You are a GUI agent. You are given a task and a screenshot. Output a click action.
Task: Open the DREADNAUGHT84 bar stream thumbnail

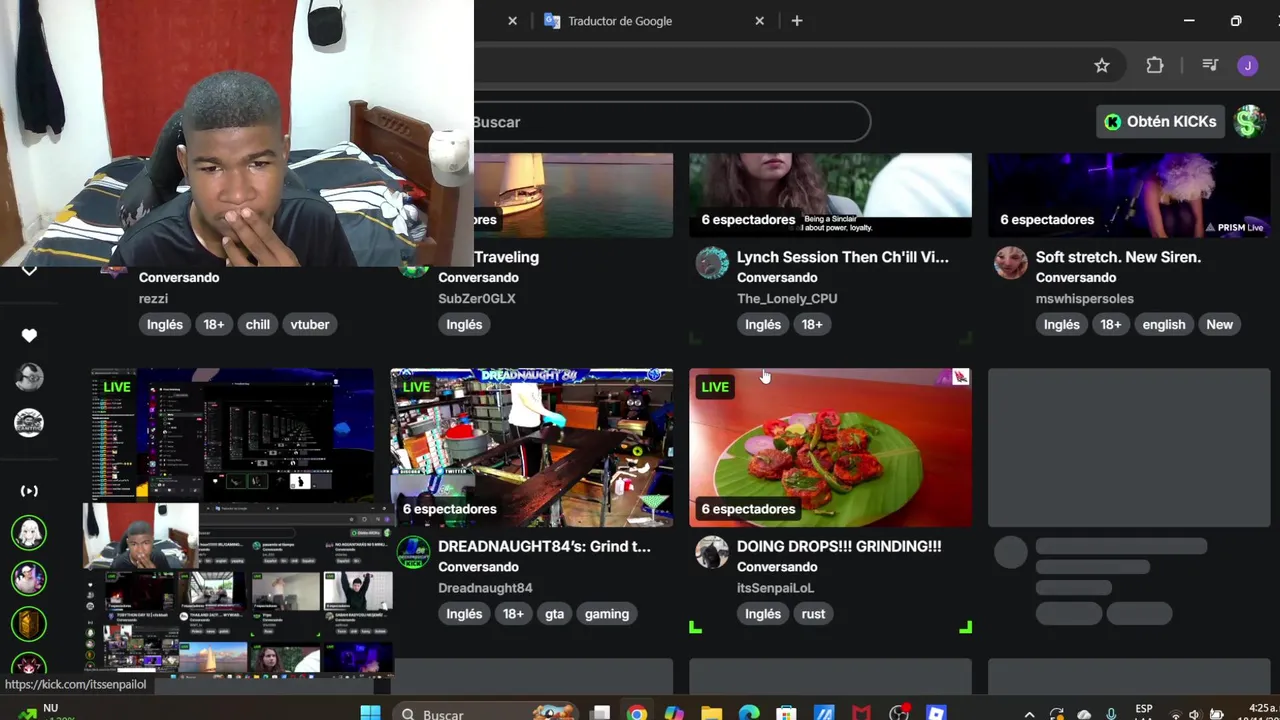pos(532,447)
